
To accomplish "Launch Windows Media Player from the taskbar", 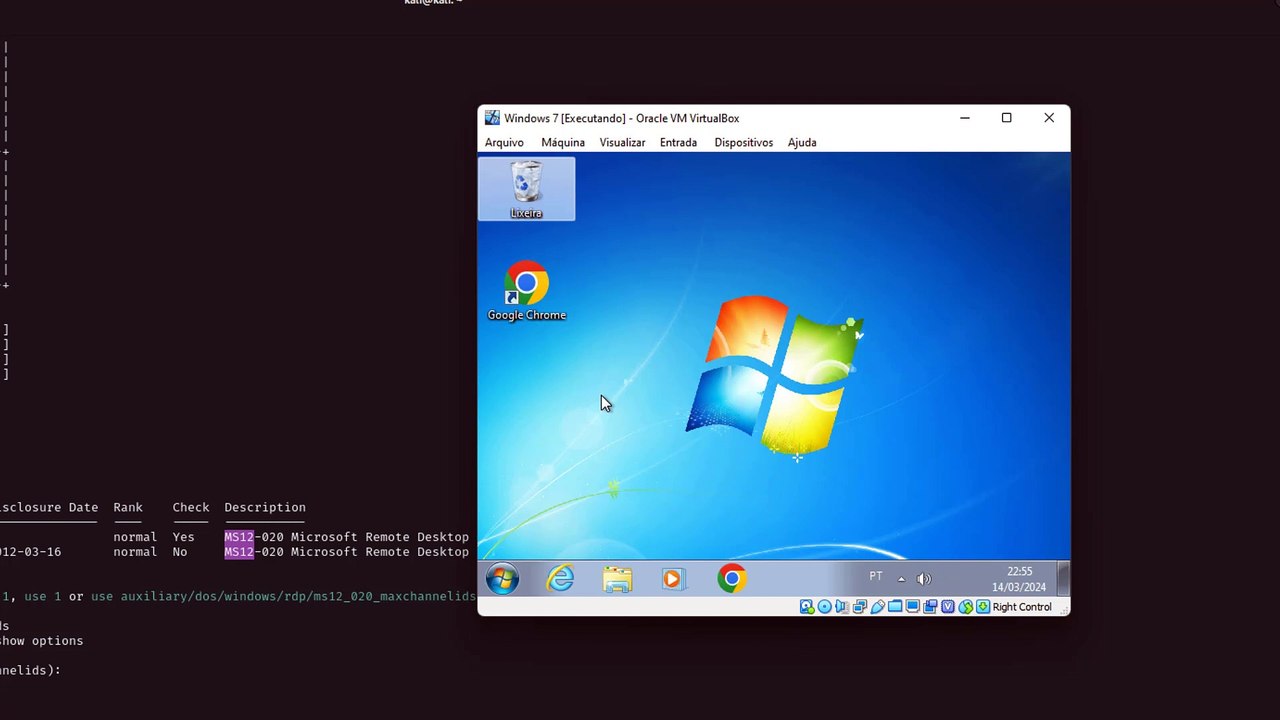I will (673, 579).
